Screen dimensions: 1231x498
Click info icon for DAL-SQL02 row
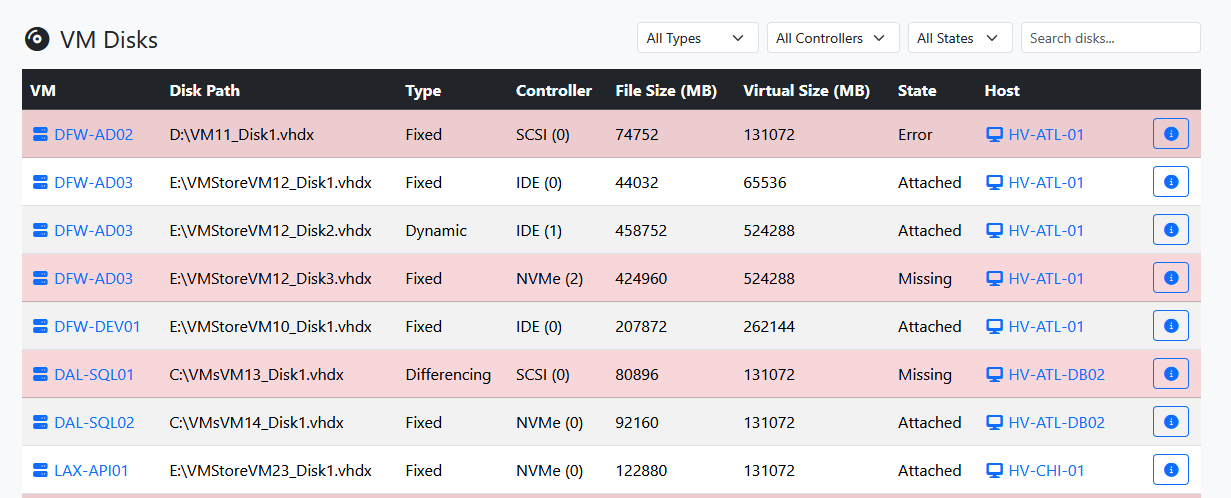click(x=1170, y=422)
